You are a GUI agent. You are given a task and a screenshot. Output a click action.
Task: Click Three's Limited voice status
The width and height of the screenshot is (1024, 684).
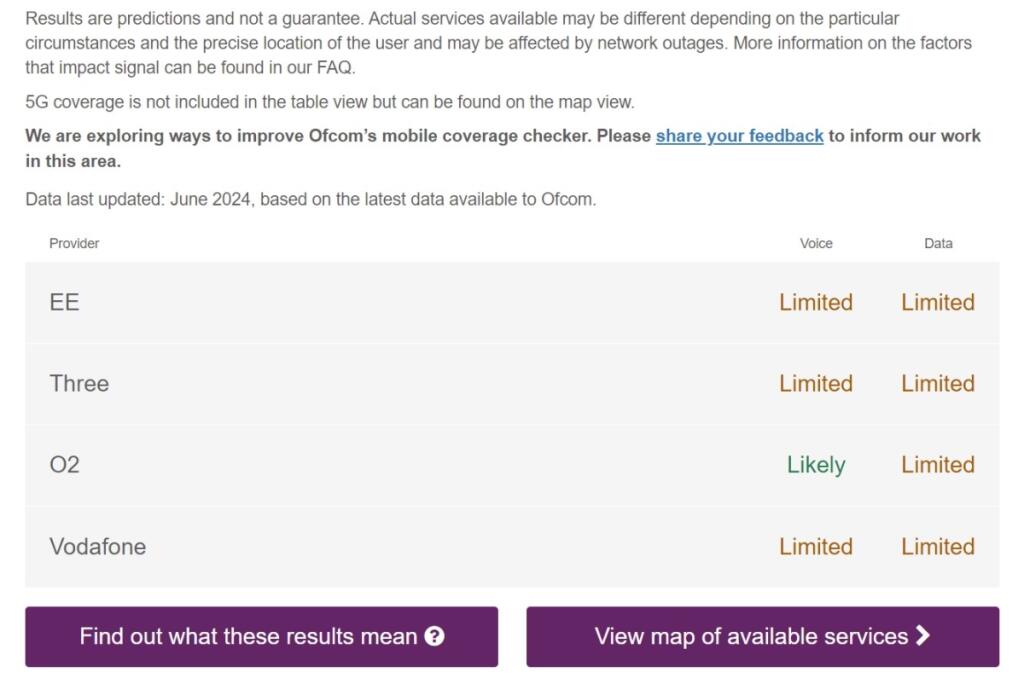pos(816,383)
